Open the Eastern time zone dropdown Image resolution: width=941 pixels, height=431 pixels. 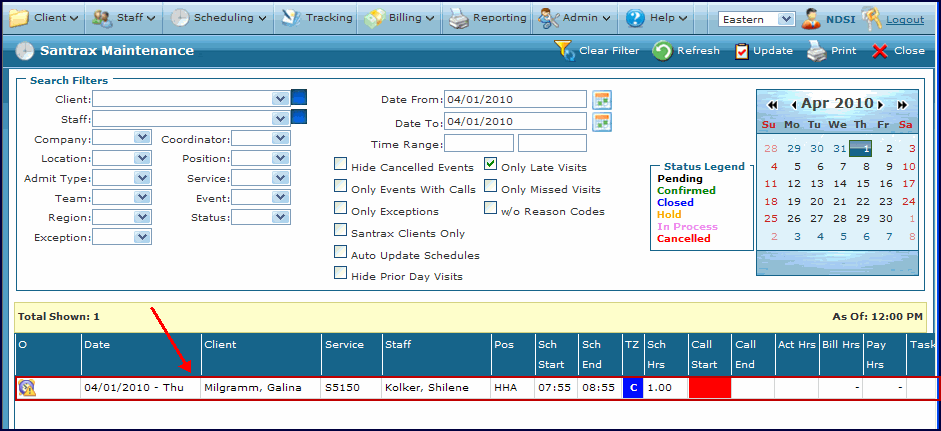pos(785,19)
